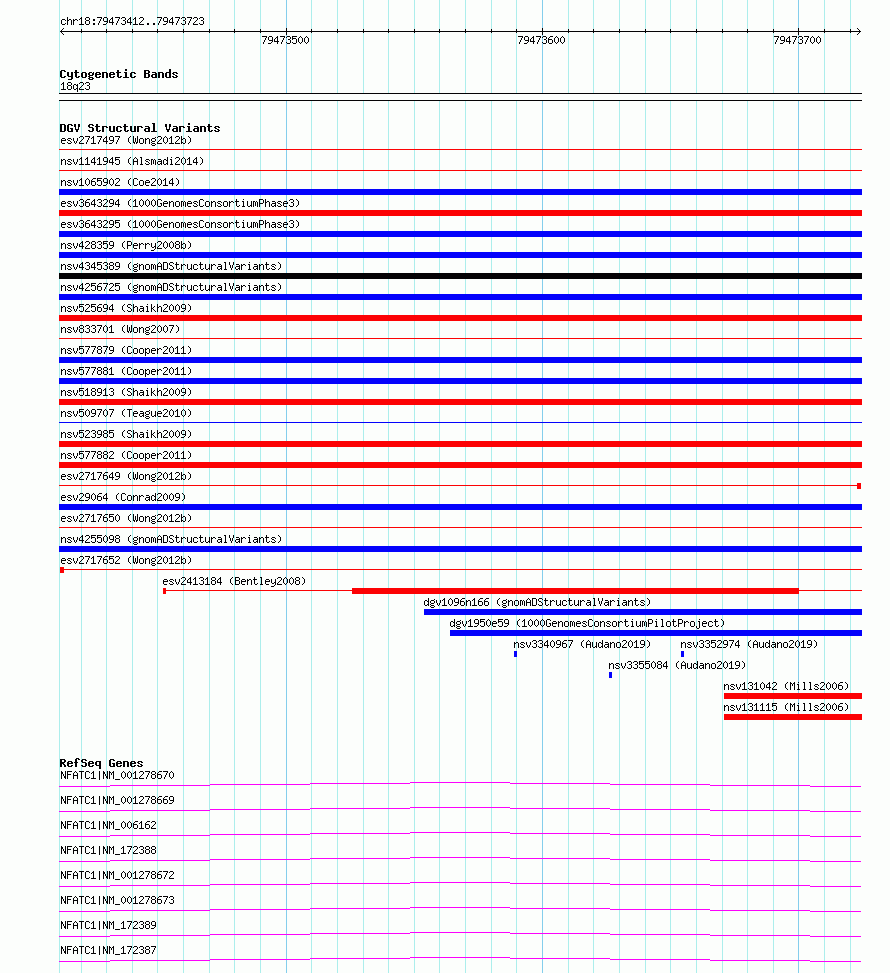Open variant esv3643294 (1000GenomesConsortiumPhase3)

click(180, 204)
